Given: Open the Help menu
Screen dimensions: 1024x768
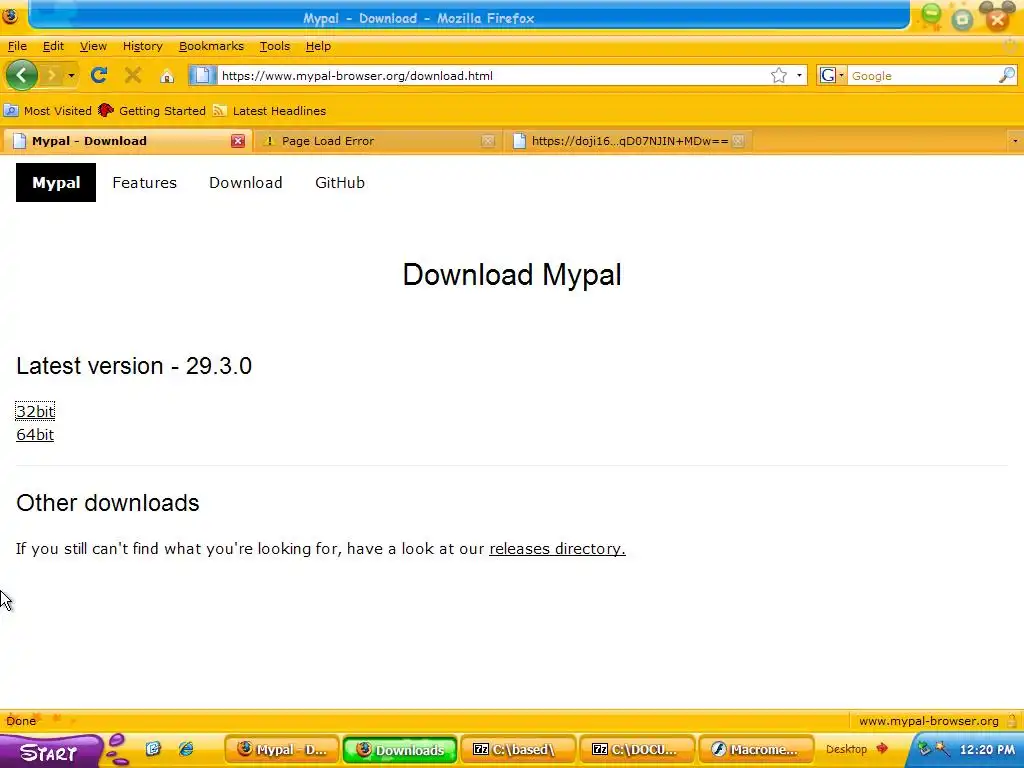Looking at the screenshot, I should (x=318, y=46).
